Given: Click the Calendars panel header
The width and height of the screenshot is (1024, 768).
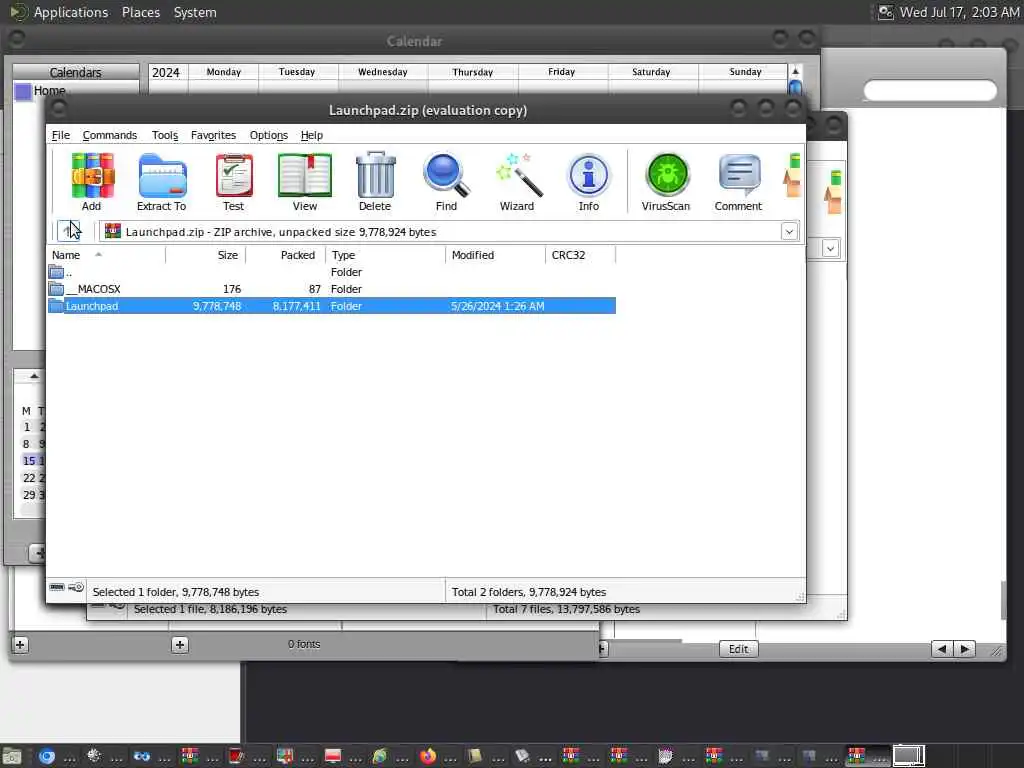Looking at the screenshot, I should (76, 72).
